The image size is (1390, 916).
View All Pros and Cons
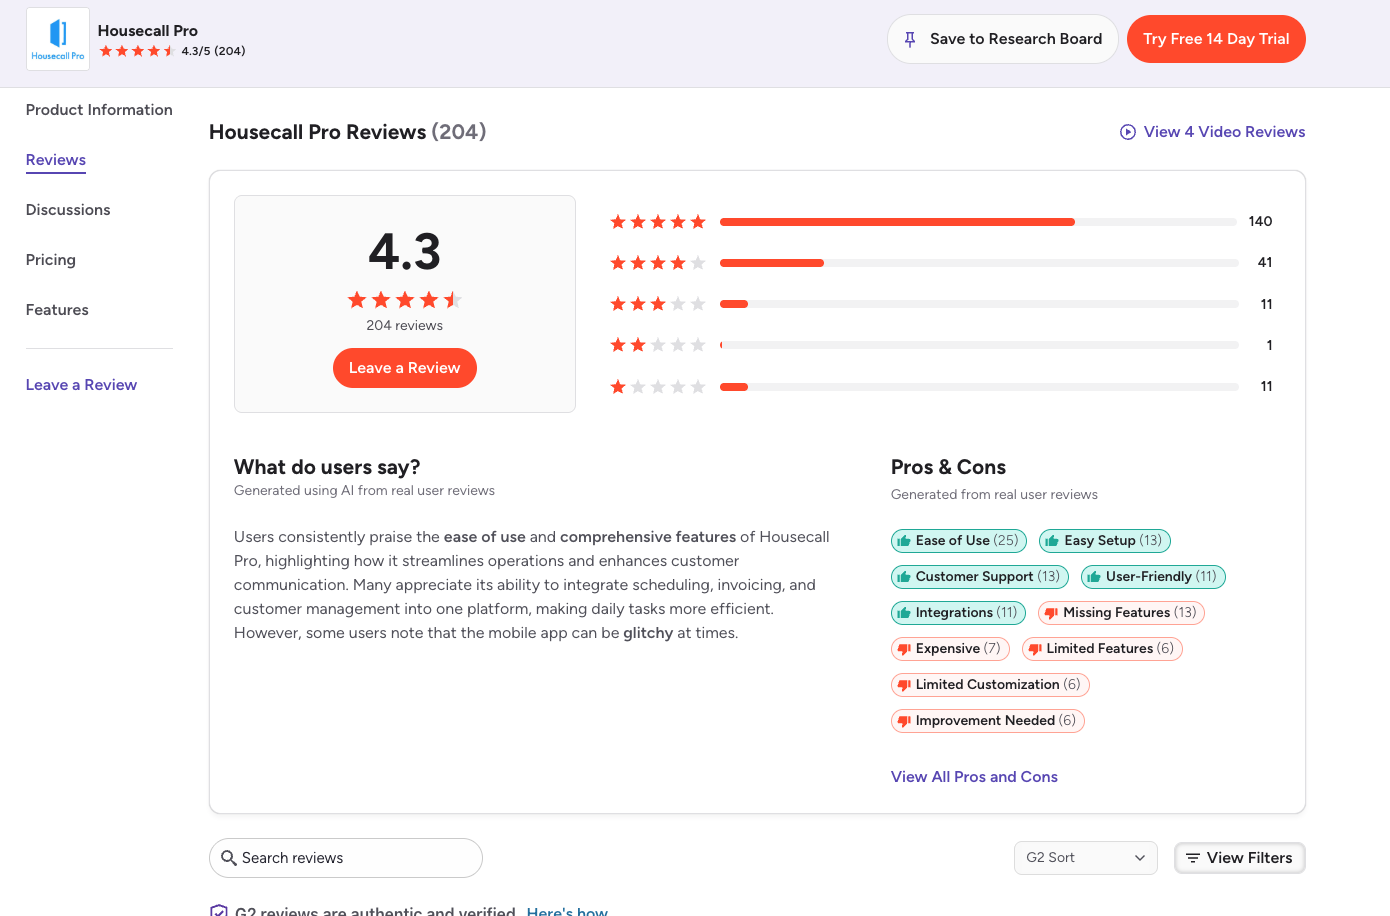[974, 777]
